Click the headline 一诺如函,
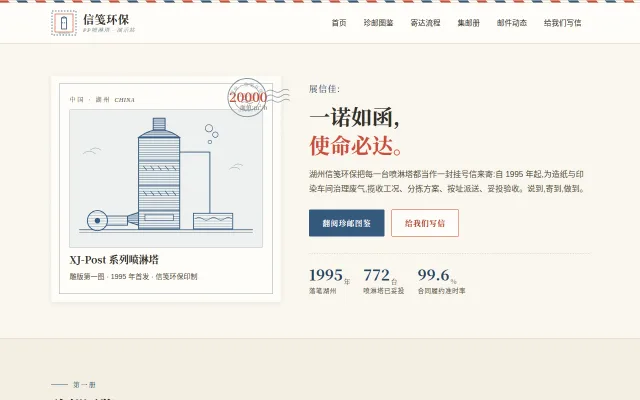 pos(354,117)
